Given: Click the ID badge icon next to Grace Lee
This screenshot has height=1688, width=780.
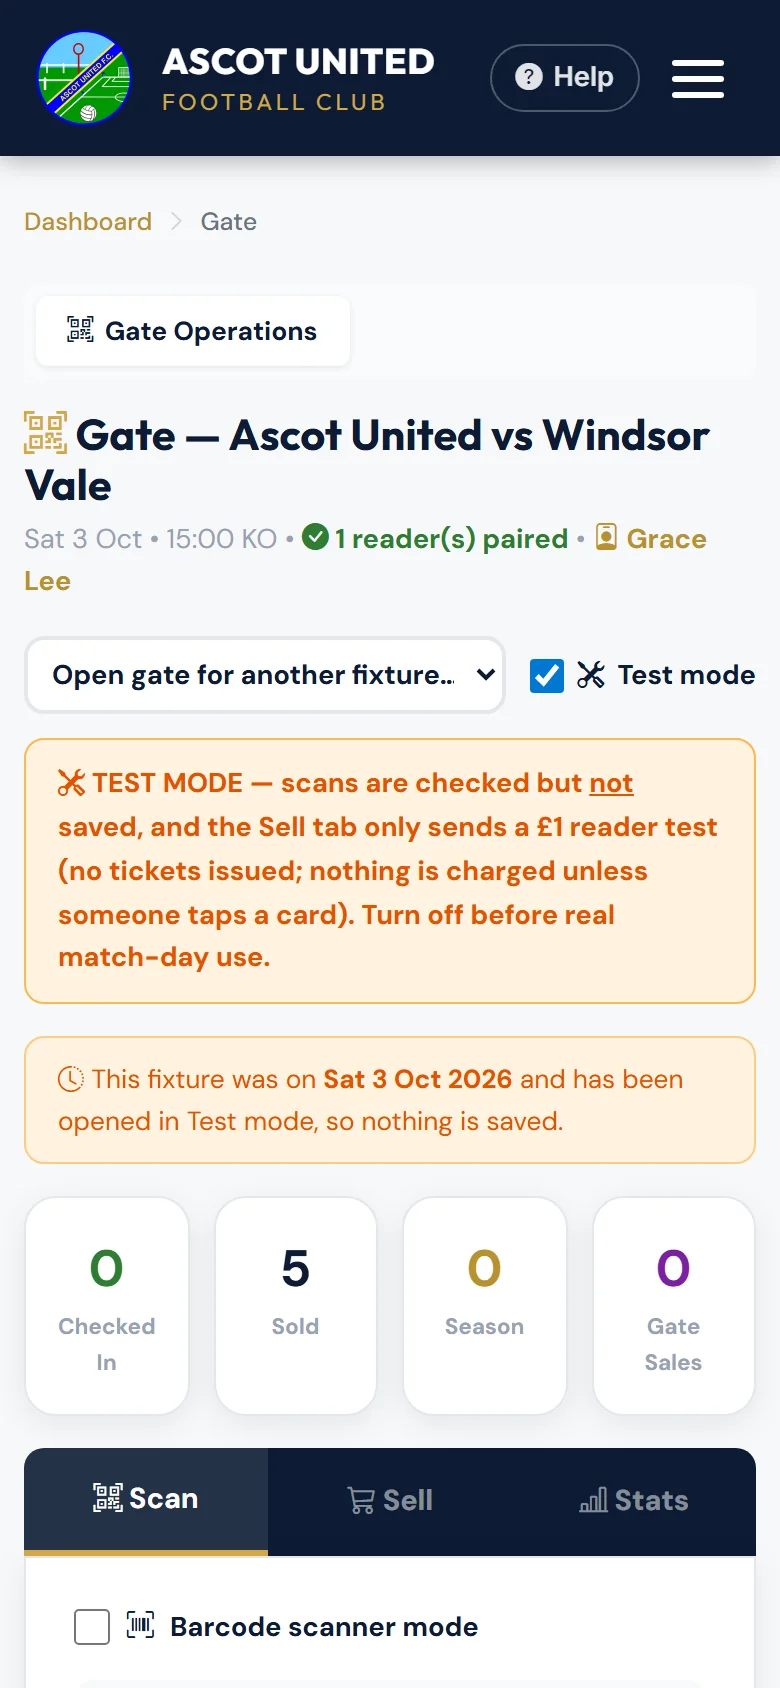Looking at the screenshot, I should (x=606, y=537).
